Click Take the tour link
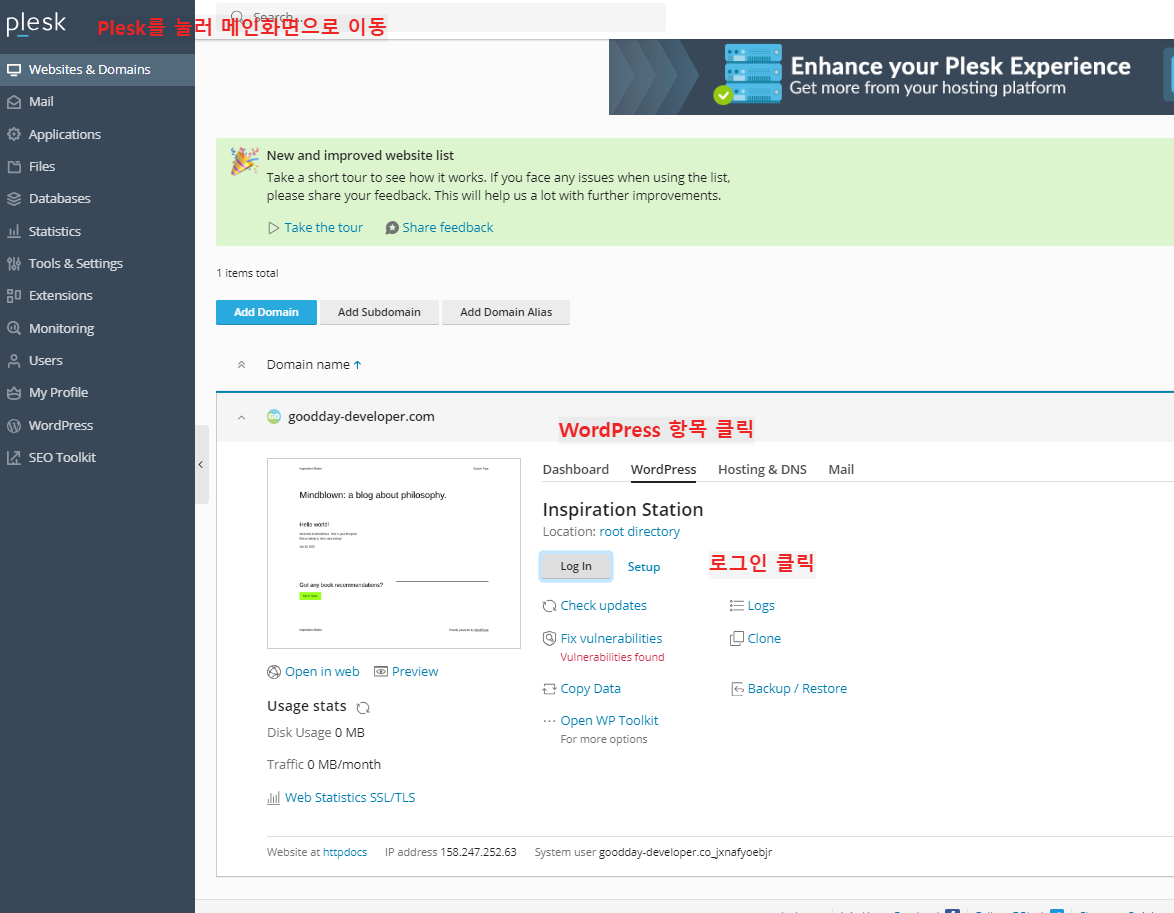This screenshot has height=913, width=1174. (x=323, y=228)
